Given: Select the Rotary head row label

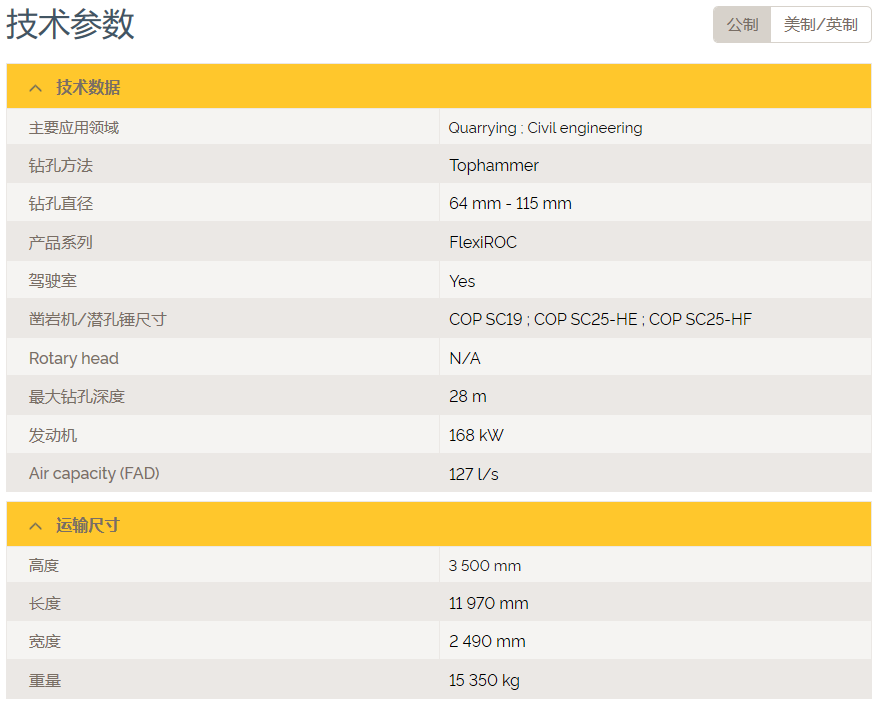Looking at the screenshot, I should point(74,359).
